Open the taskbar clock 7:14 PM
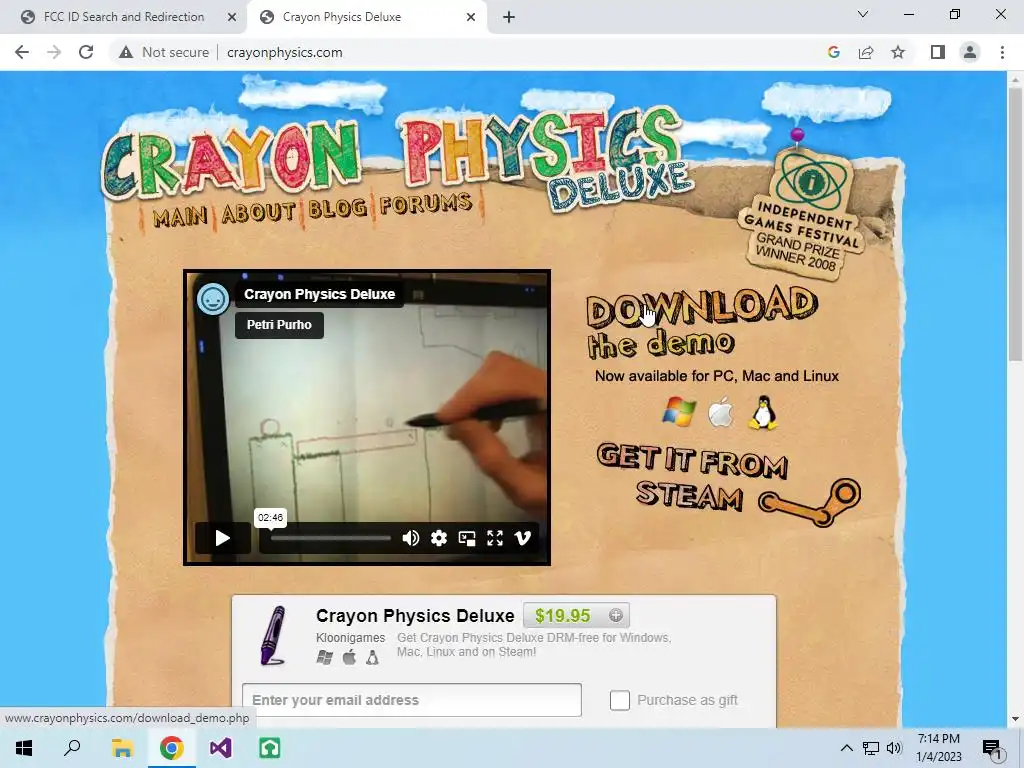 (x=938, y=748)
